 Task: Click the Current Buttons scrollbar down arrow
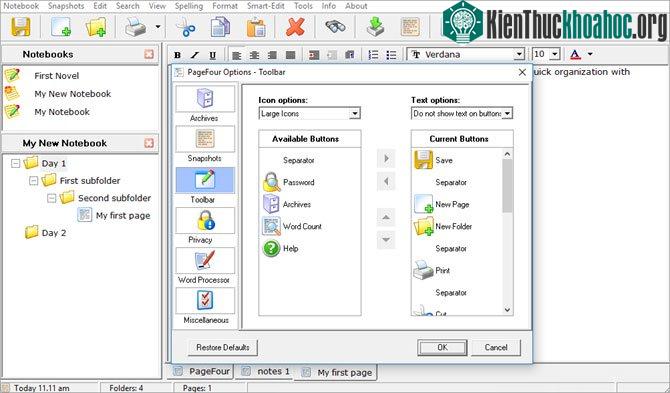click(x=507, y=310)
